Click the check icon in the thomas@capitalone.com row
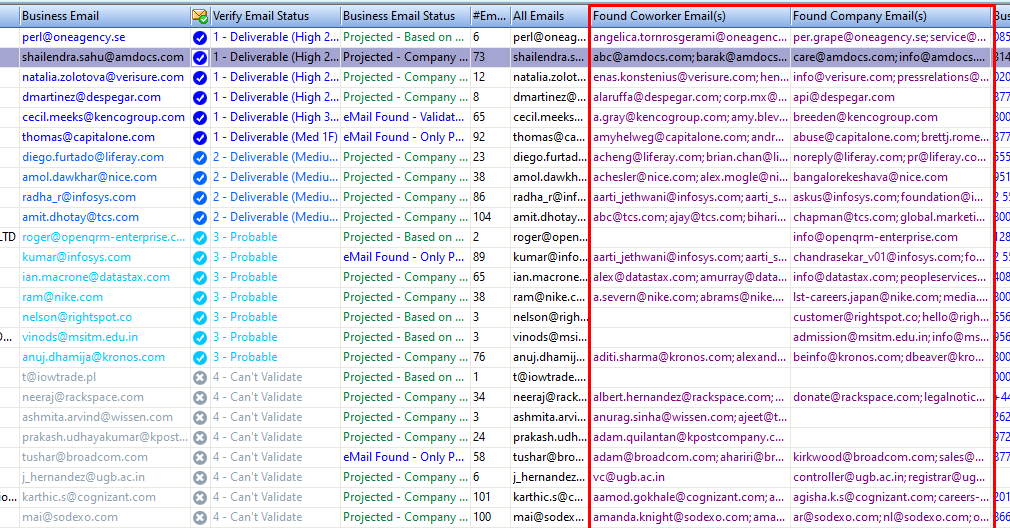This screenshot has height=528, width=1010. (200, 137)
